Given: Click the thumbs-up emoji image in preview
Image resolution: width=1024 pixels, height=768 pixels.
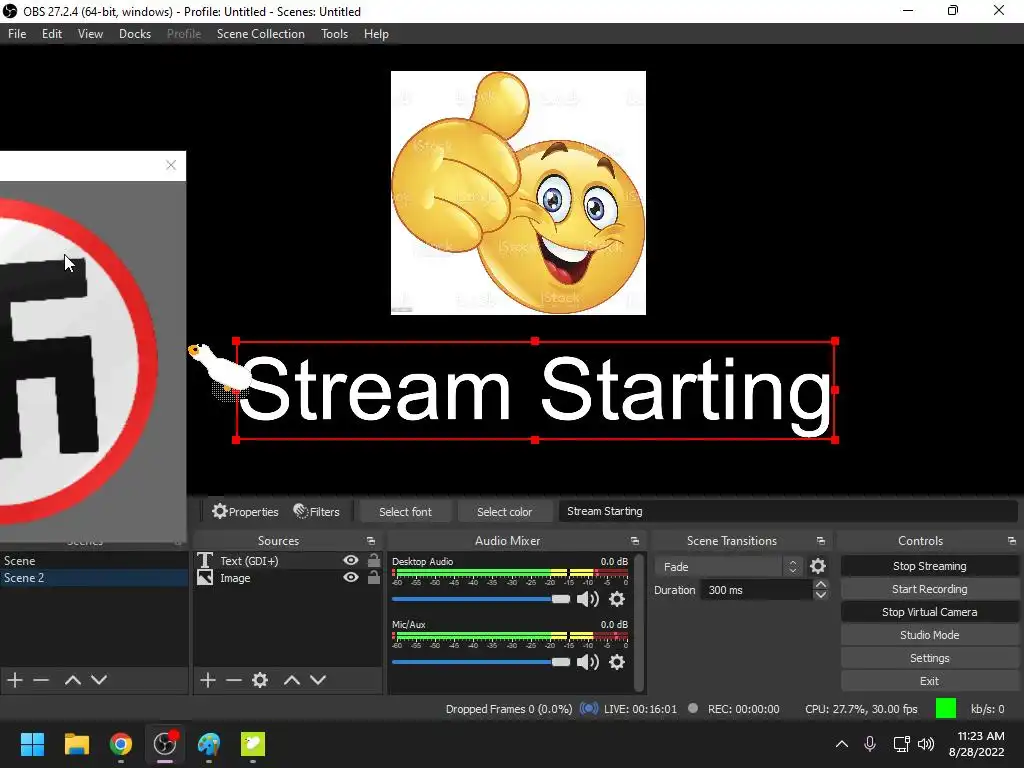Looking at the screenshot, I should click(x=519, y=193).
